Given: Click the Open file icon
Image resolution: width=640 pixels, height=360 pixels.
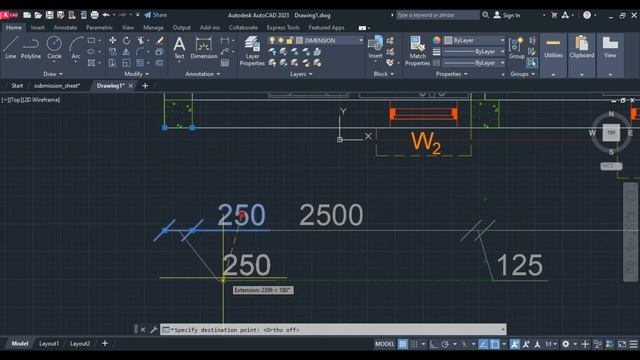Looking at the screenshot, I should [38, 15].
